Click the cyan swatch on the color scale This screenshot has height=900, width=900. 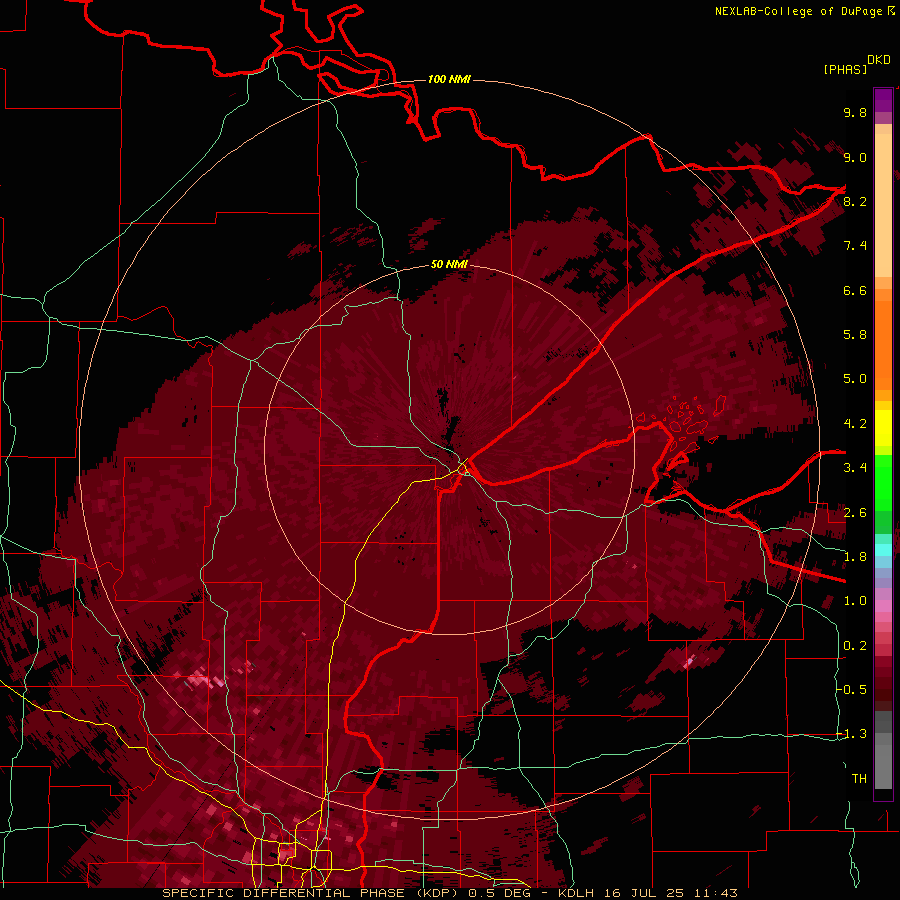(x=883, y=550)
